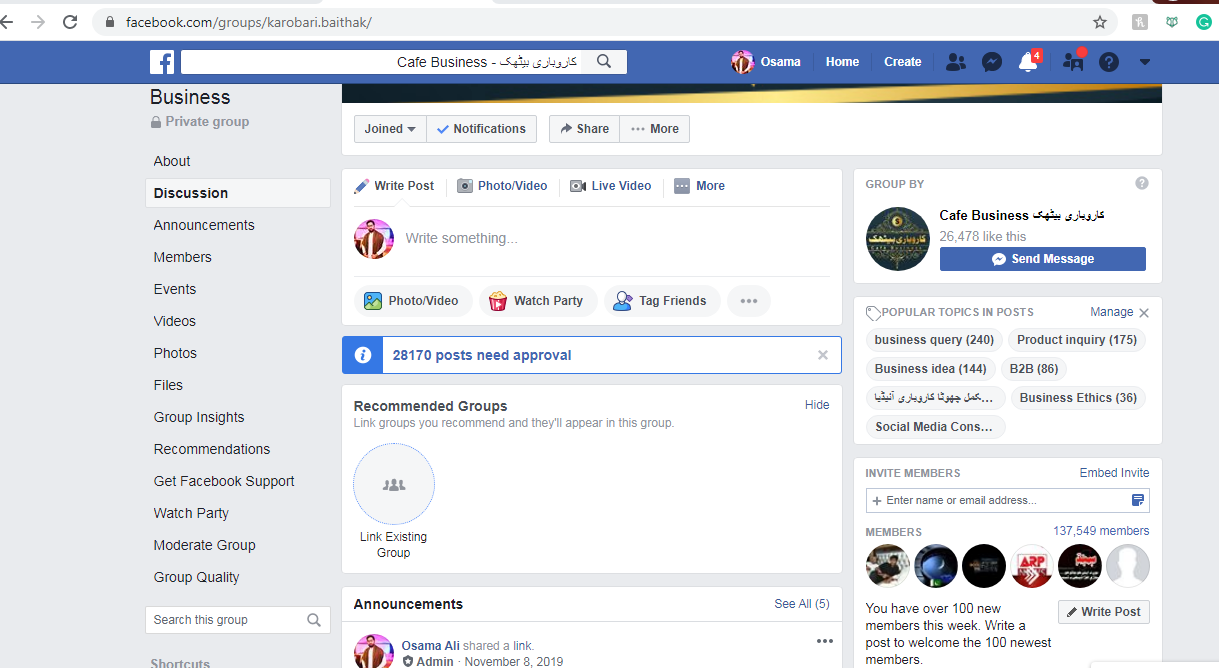1219x668 pixels.
Task: Open Group Insights in sidebar
Action: click(199, 417)
